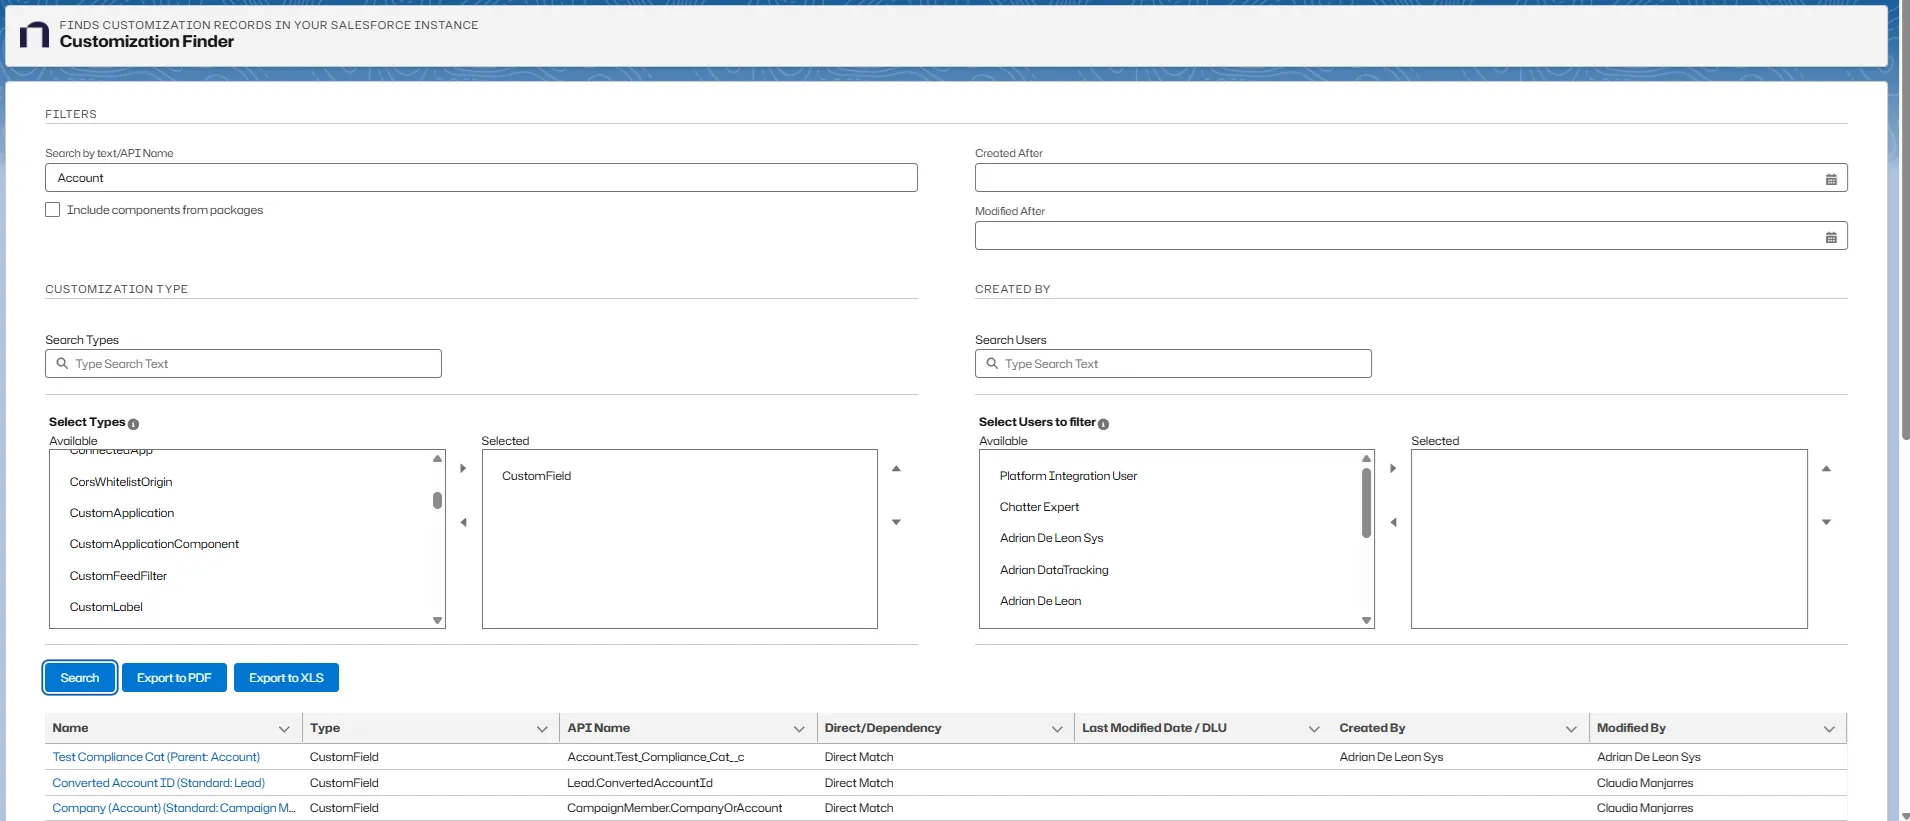Click the Search button
The height and width of the screenshot is (821, 1910).
tap(80, 678)
